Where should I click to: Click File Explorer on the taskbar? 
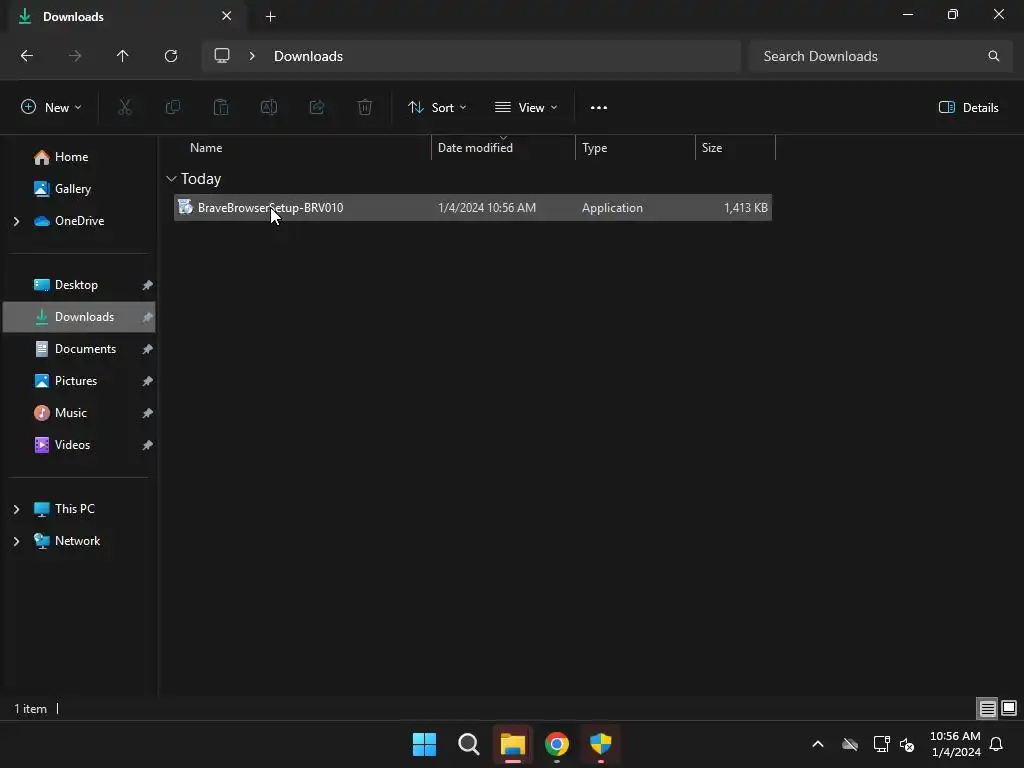point(513,744)
